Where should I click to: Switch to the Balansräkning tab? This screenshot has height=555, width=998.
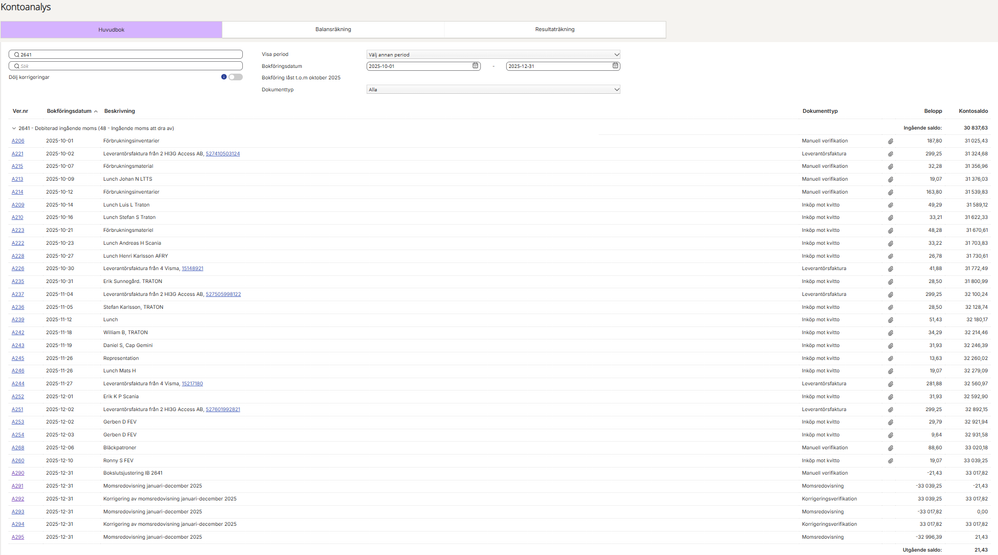click(x=333, y=29)
